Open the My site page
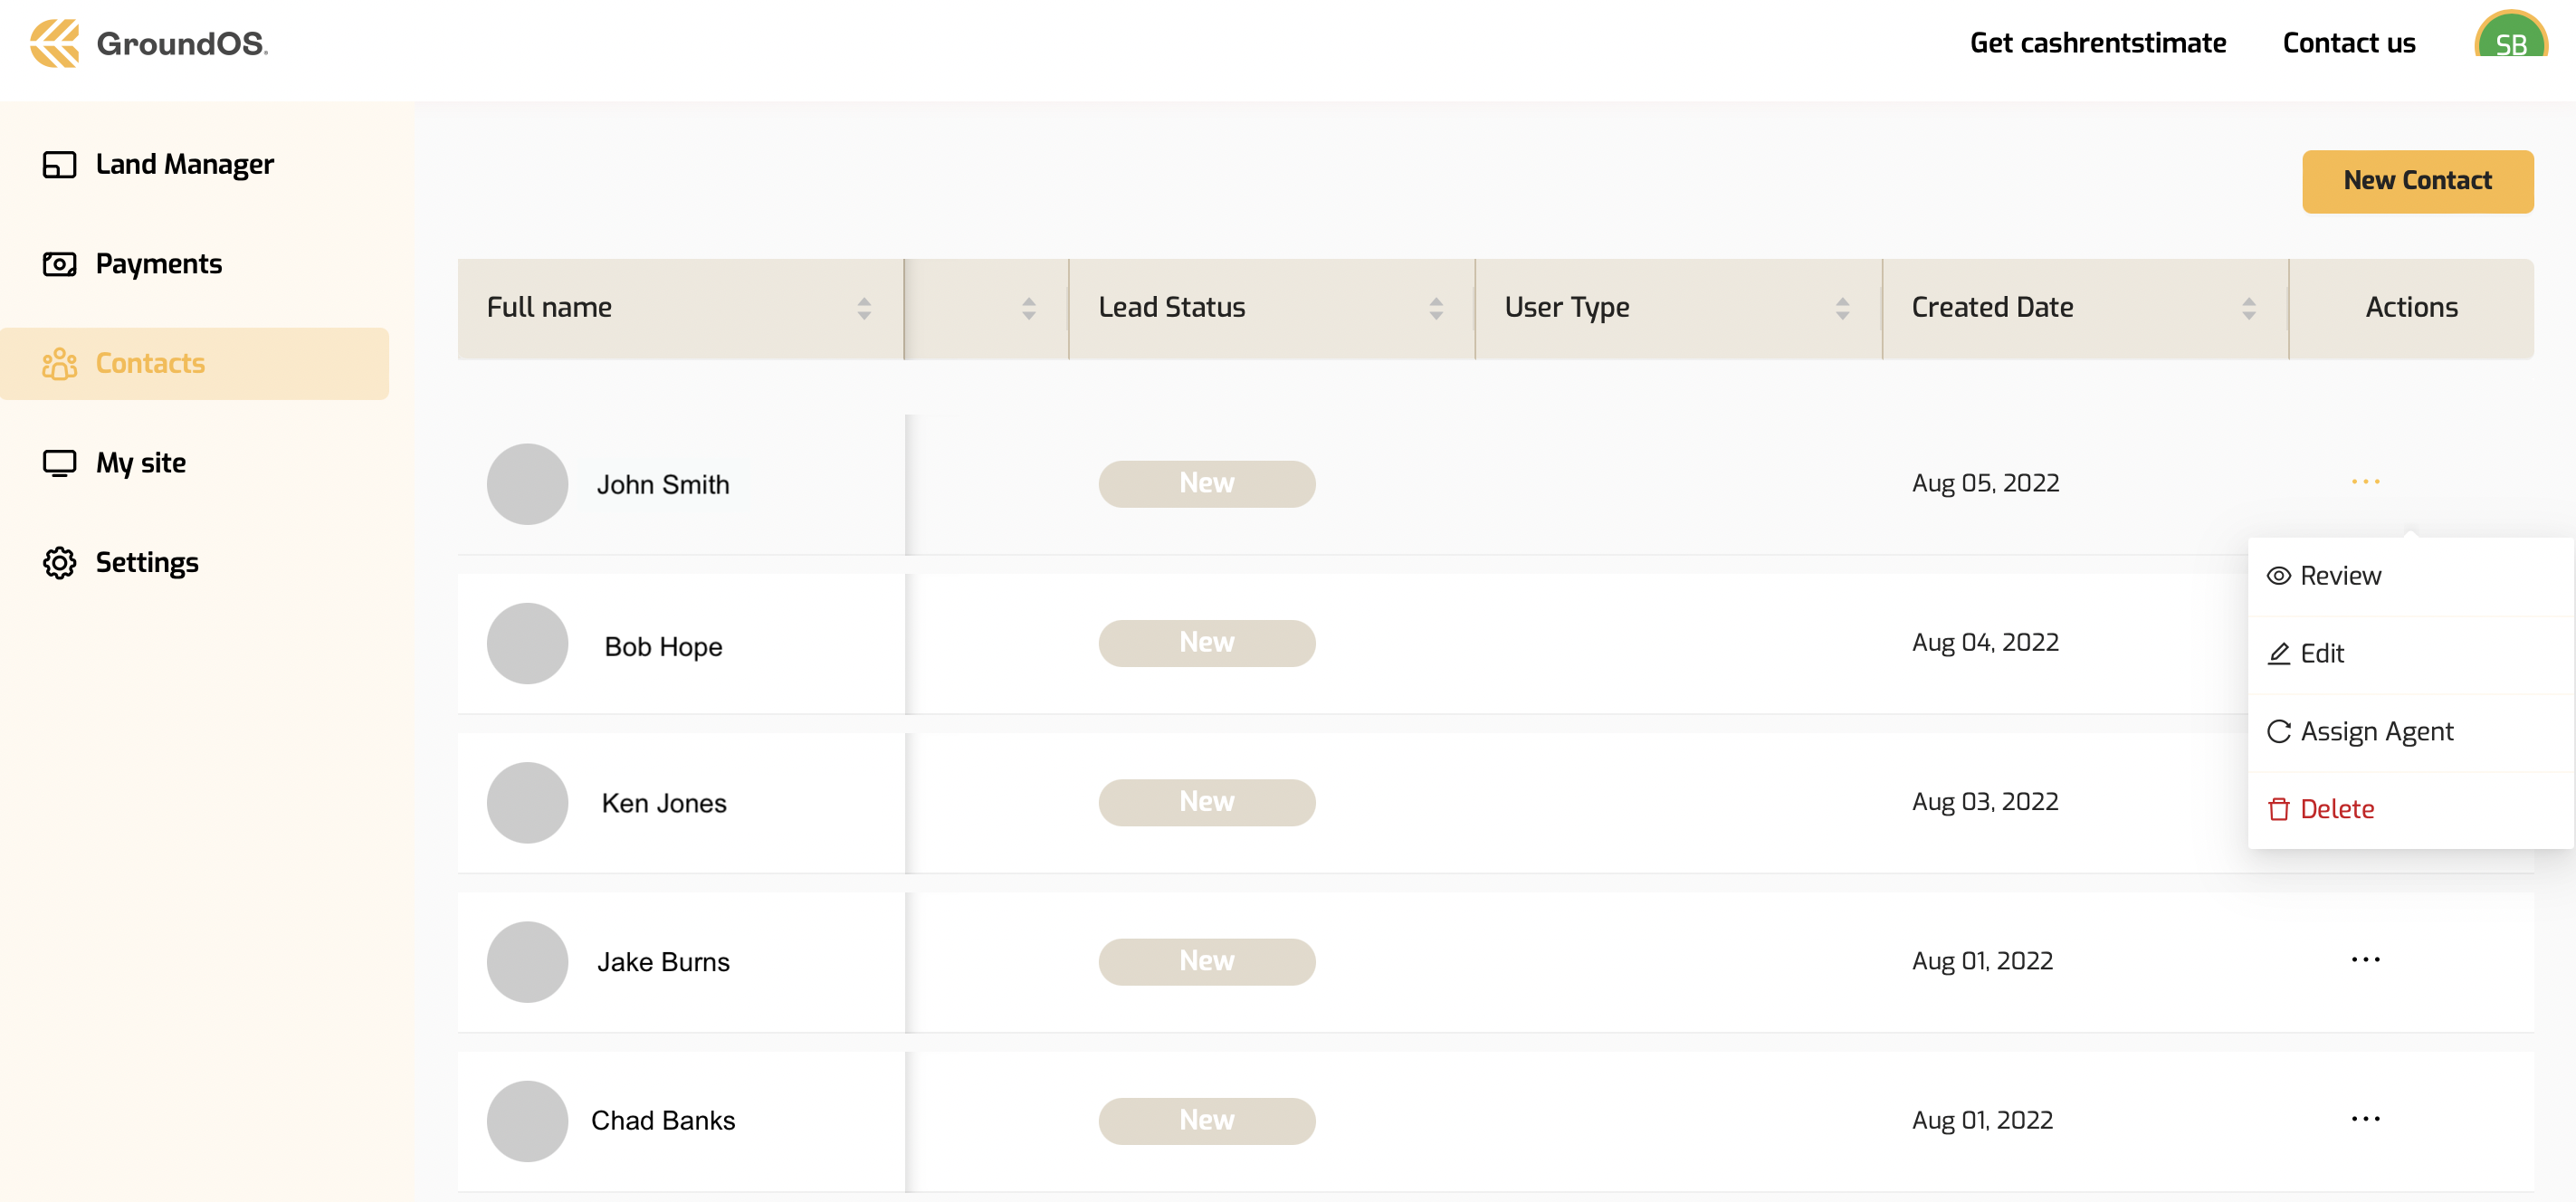This screenshot has height=1202, width=2576. [x=140, y=463]
